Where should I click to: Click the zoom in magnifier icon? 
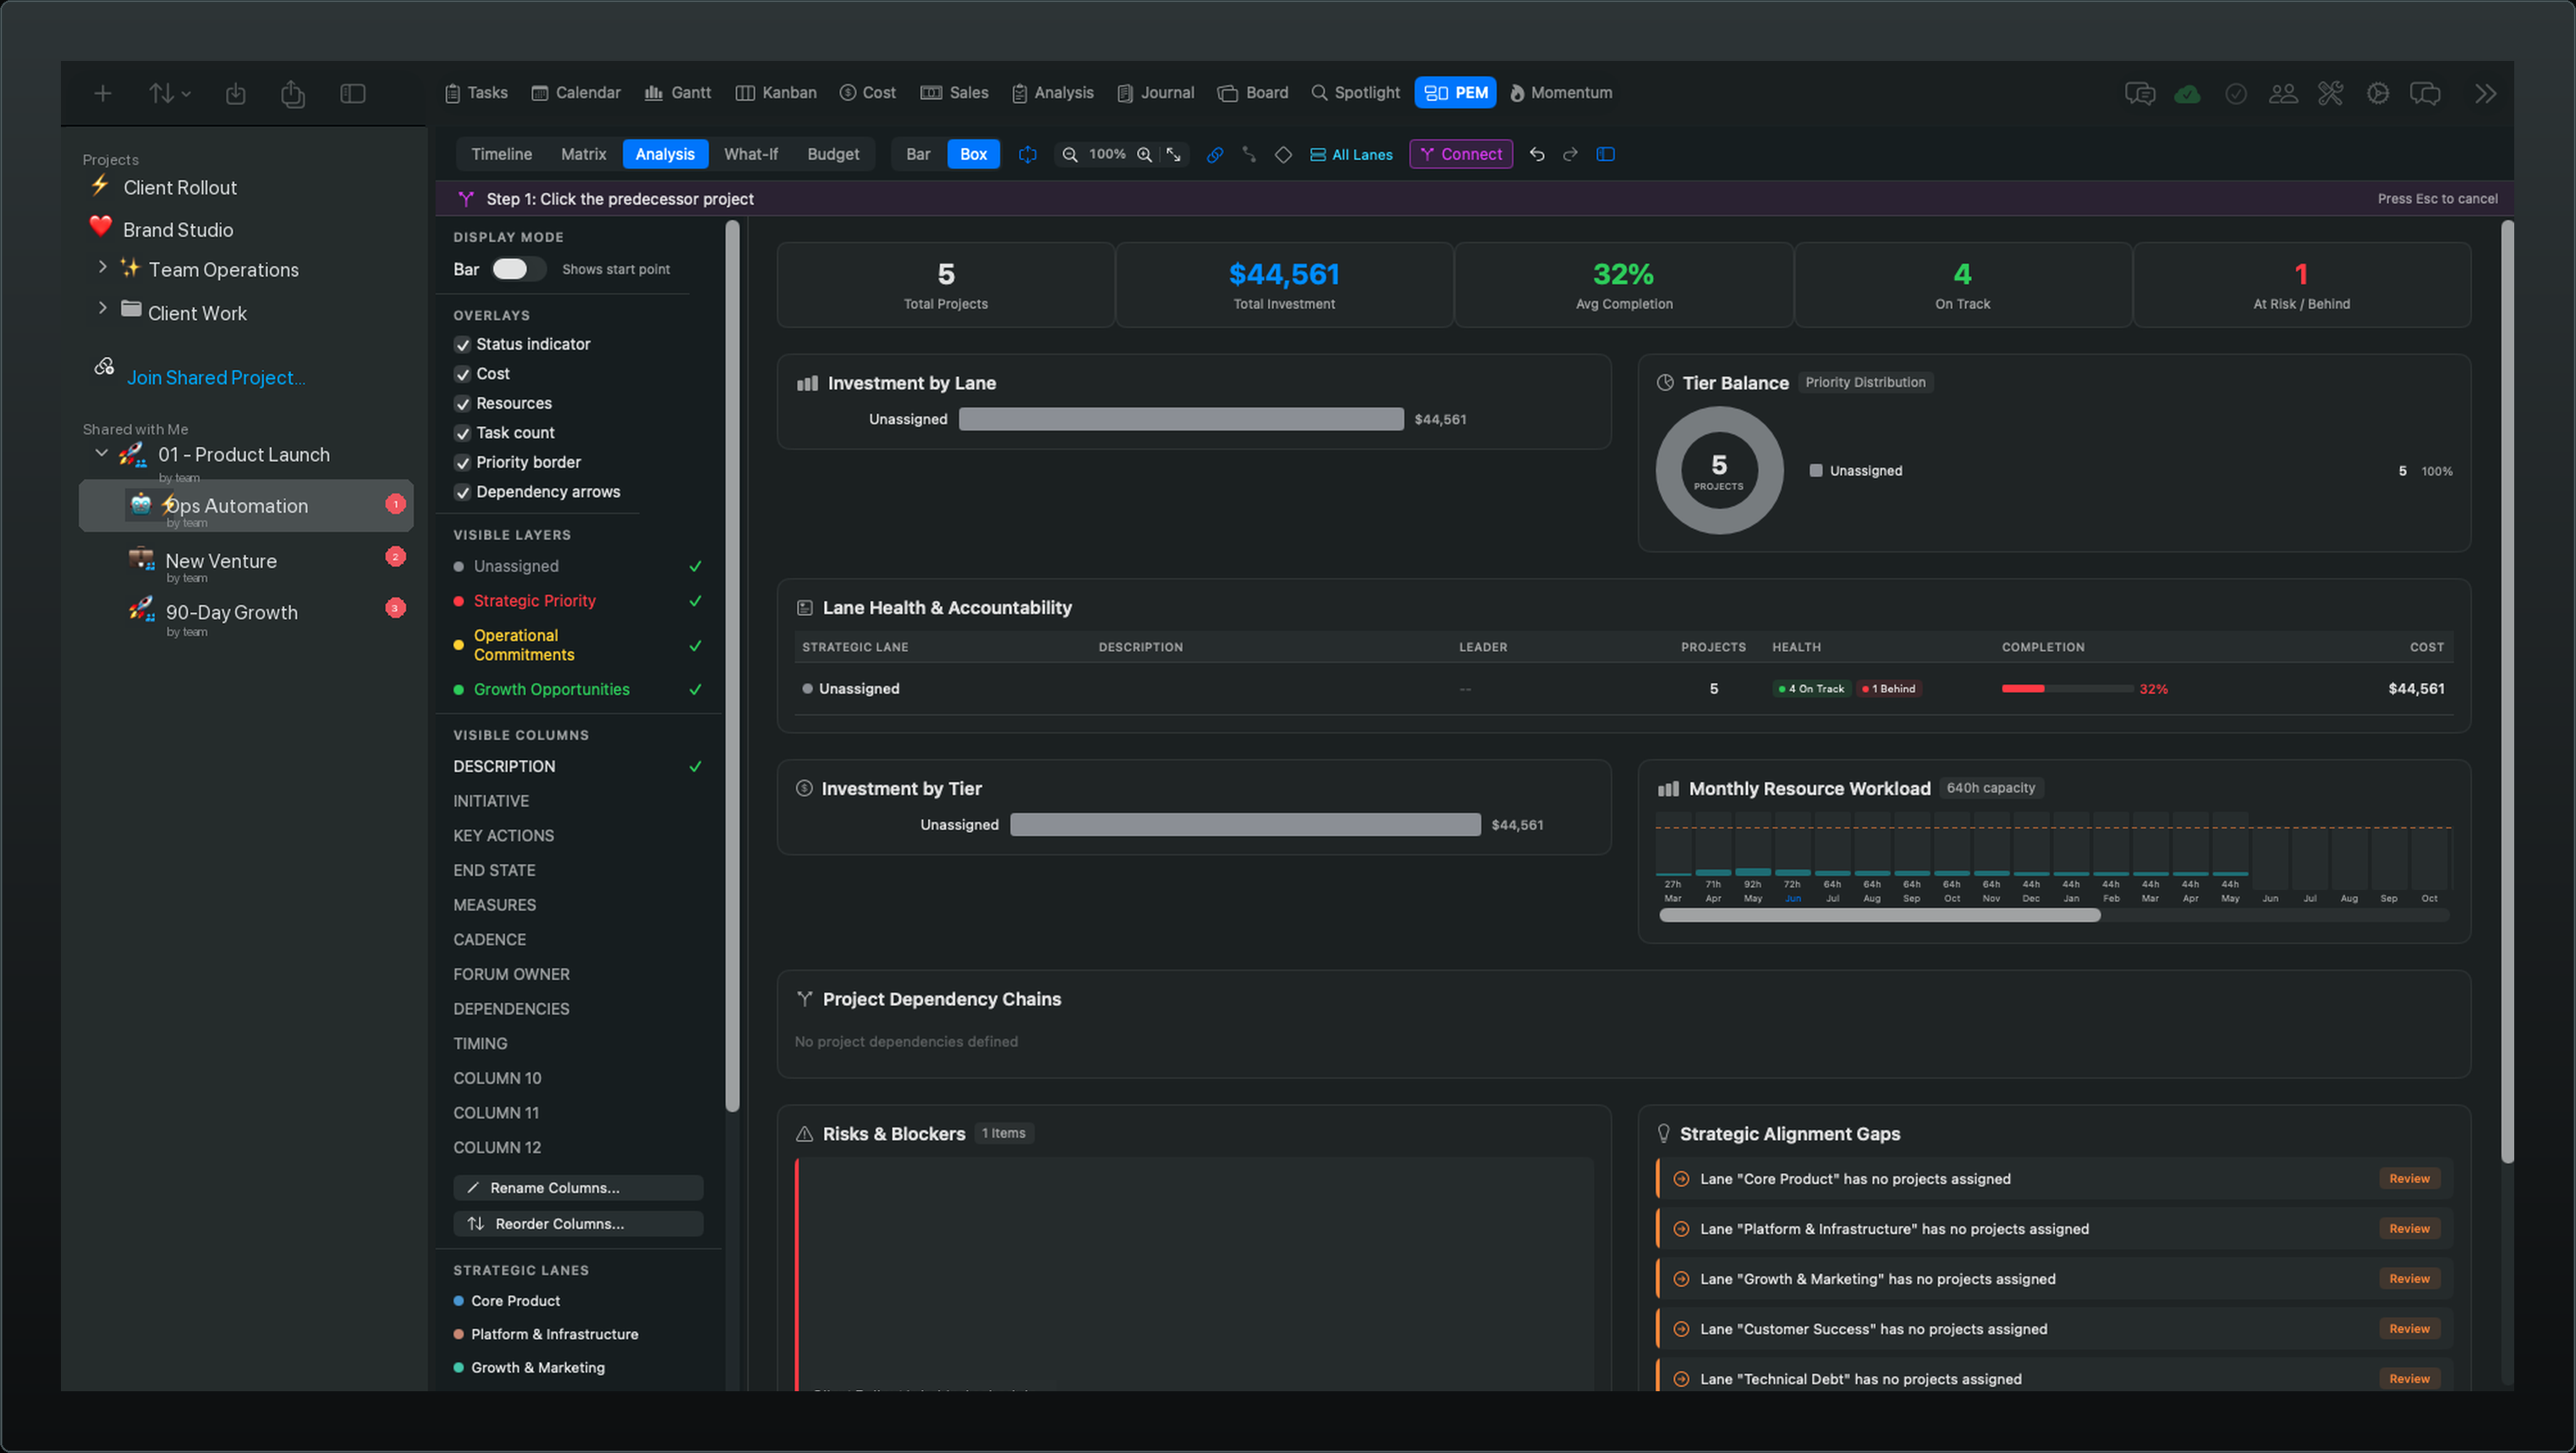1144,154
